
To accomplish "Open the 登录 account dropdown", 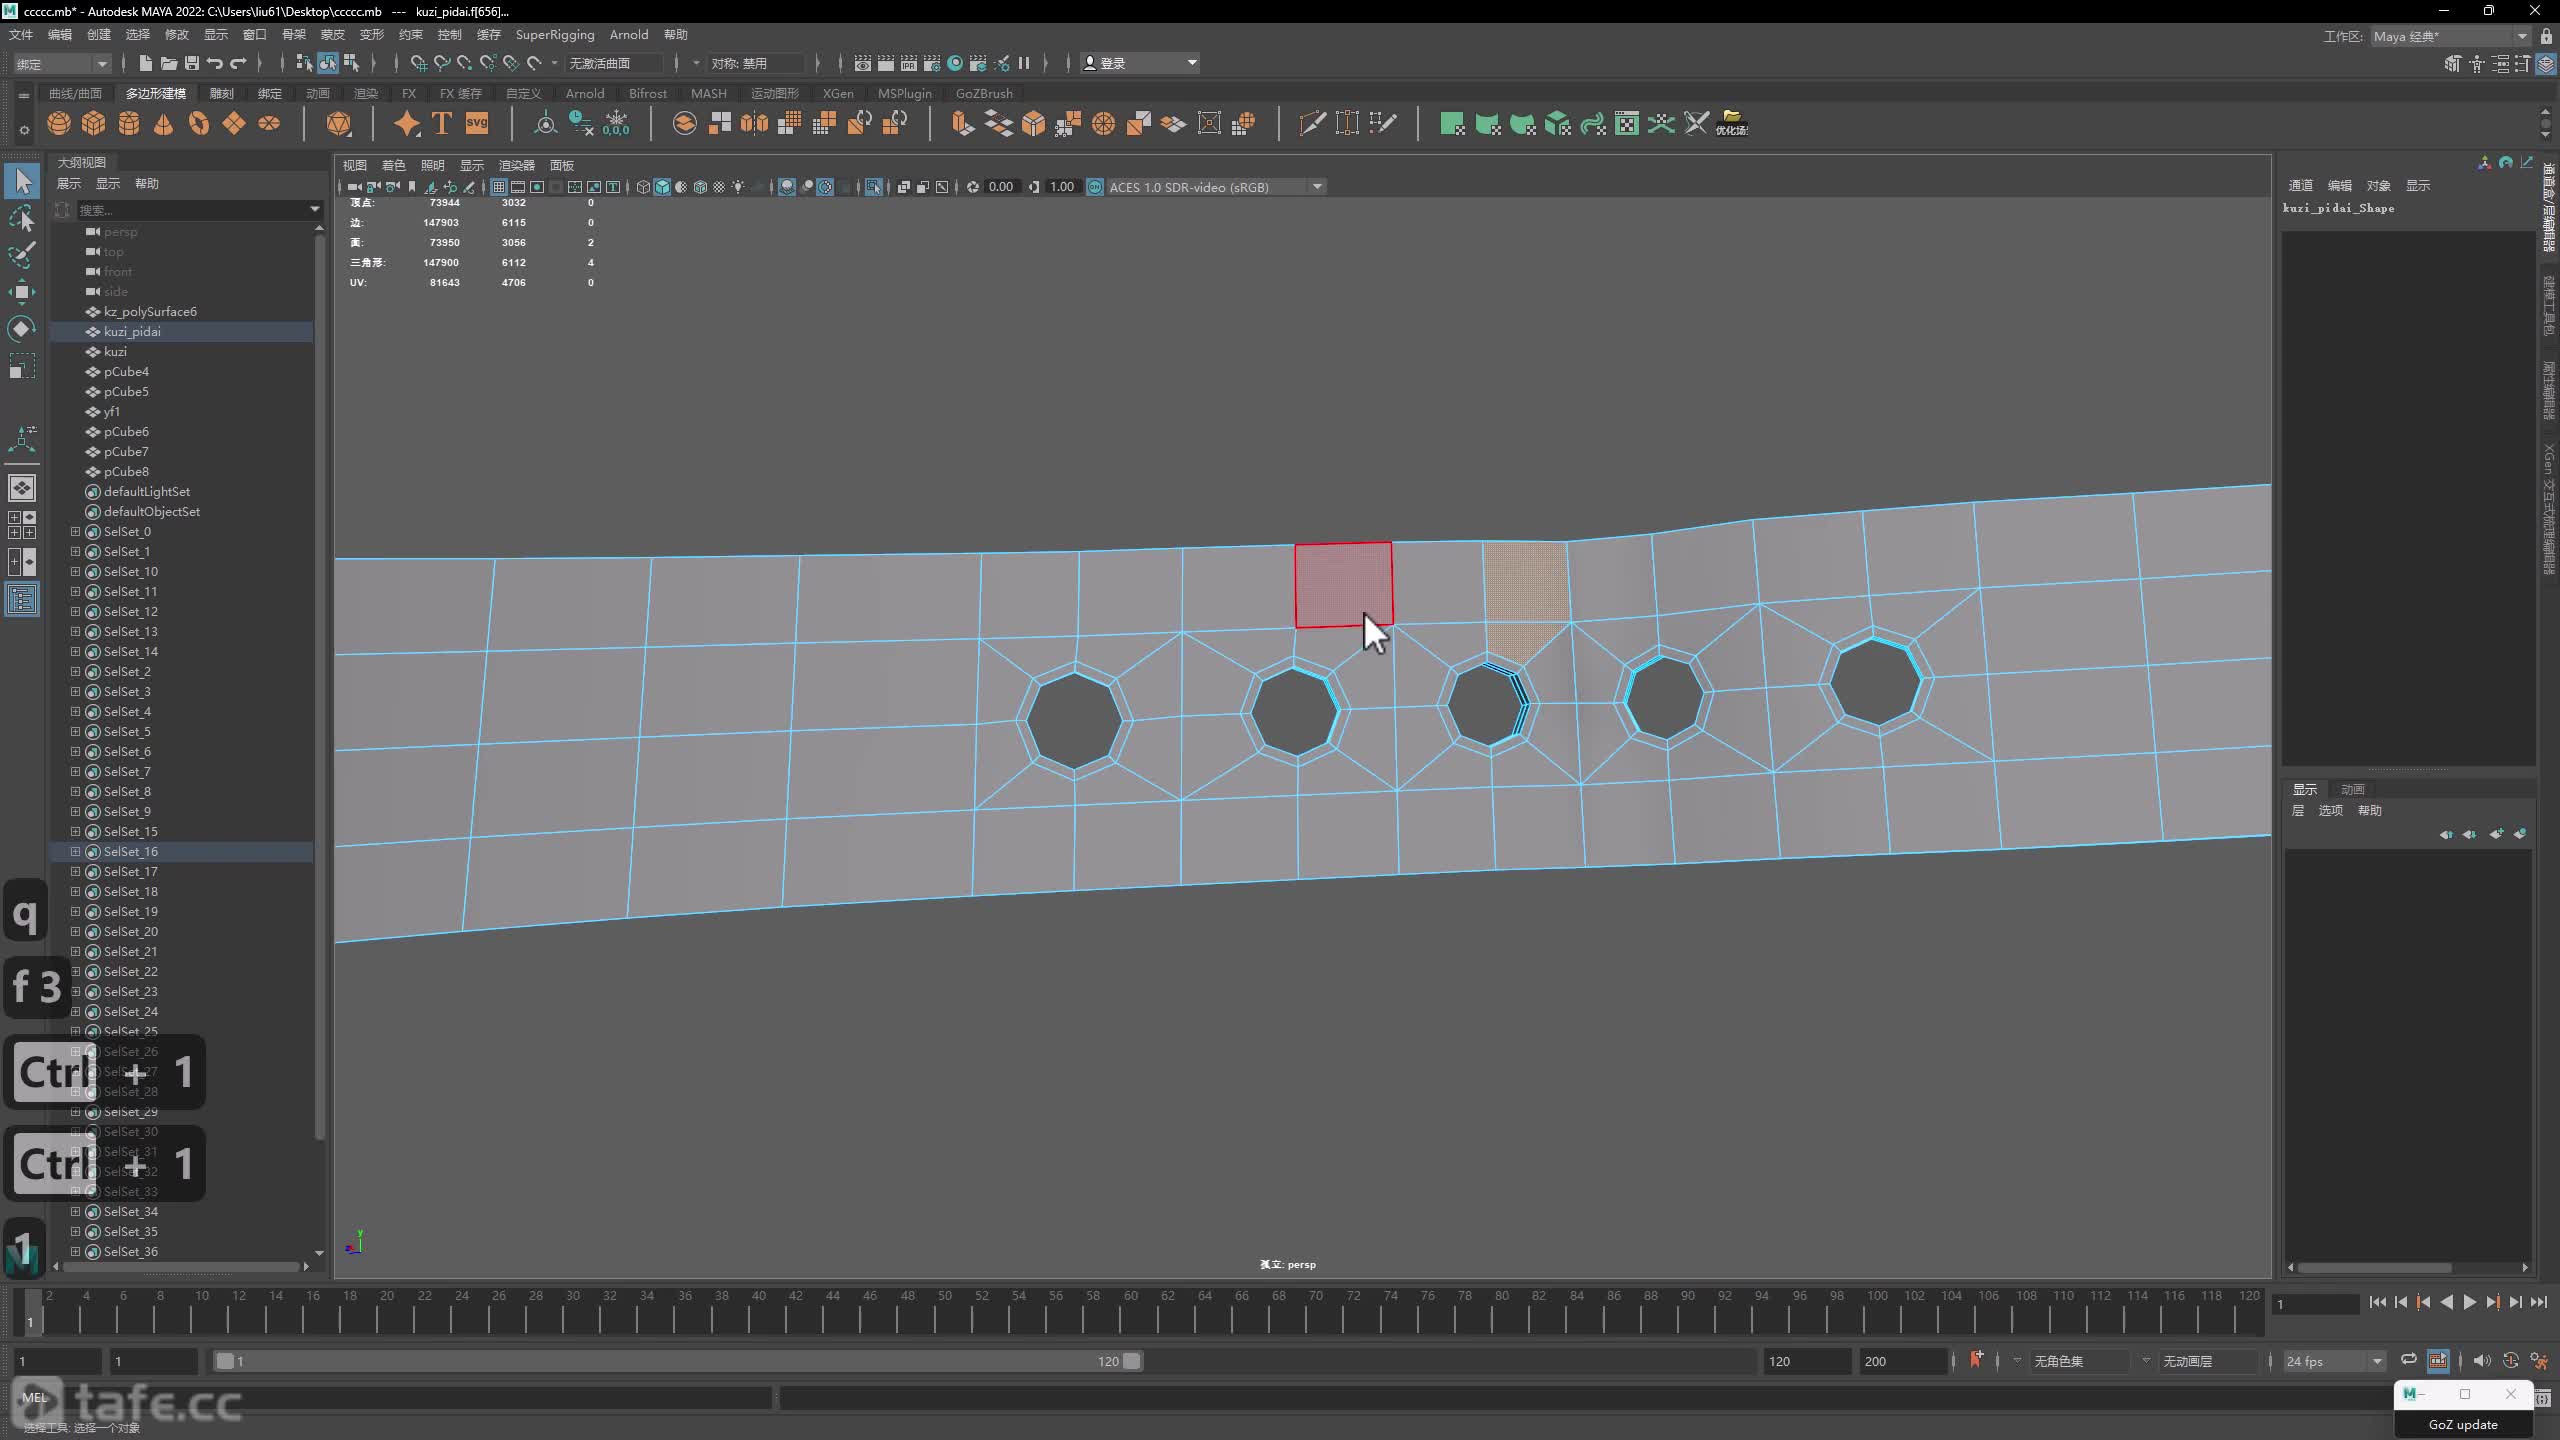I will 1140,63.
